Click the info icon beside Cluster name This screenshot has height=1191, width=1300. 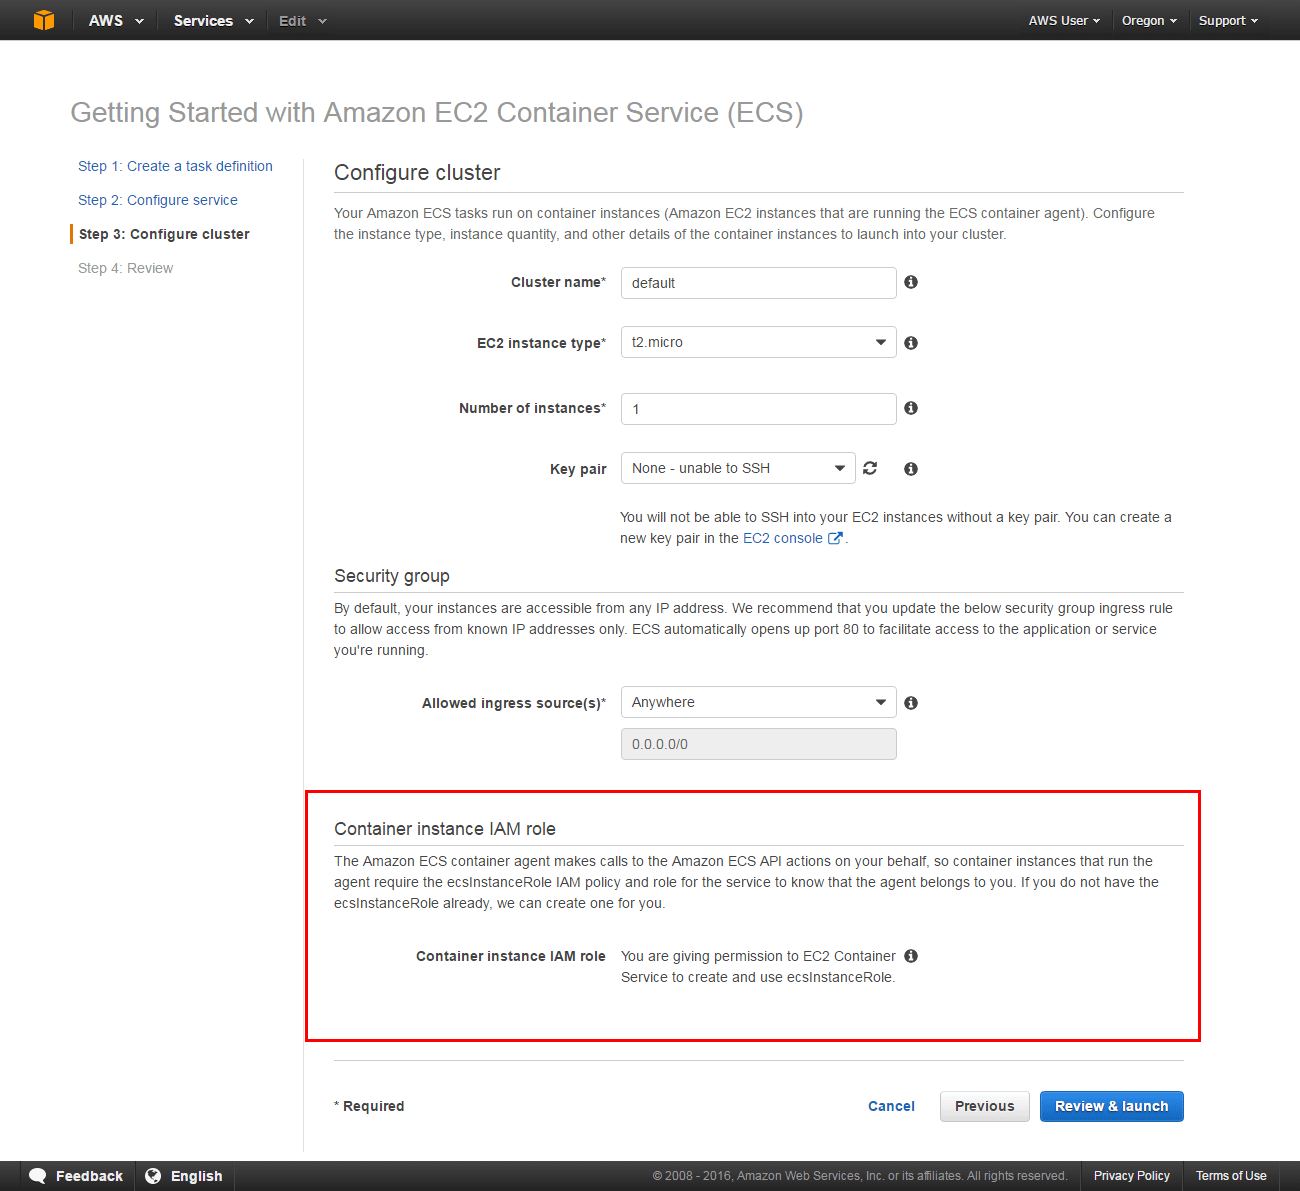tap(910, 282)
